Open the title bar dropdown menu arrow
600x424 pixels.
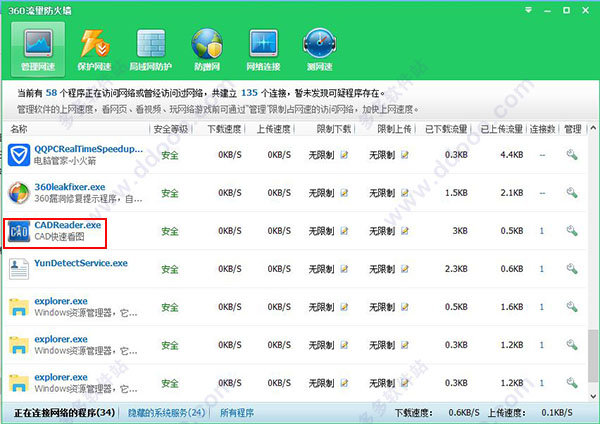click(528, 10)
